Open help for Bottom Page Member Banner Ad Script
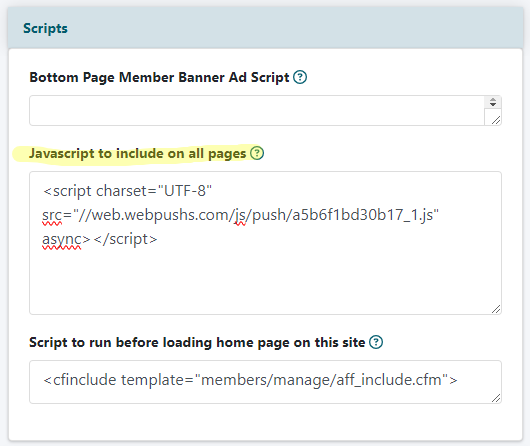530x447 pixels. click(300, 77)
